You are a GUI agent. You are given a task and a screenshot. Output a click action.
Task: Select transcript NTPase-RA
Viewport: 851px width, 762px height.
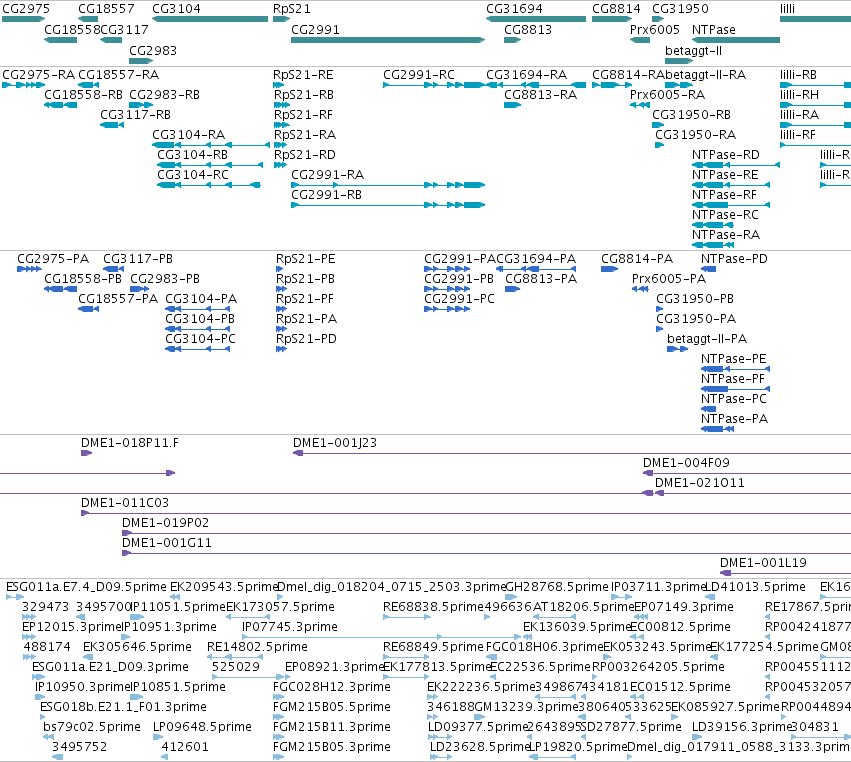click(x=713, y=245)
